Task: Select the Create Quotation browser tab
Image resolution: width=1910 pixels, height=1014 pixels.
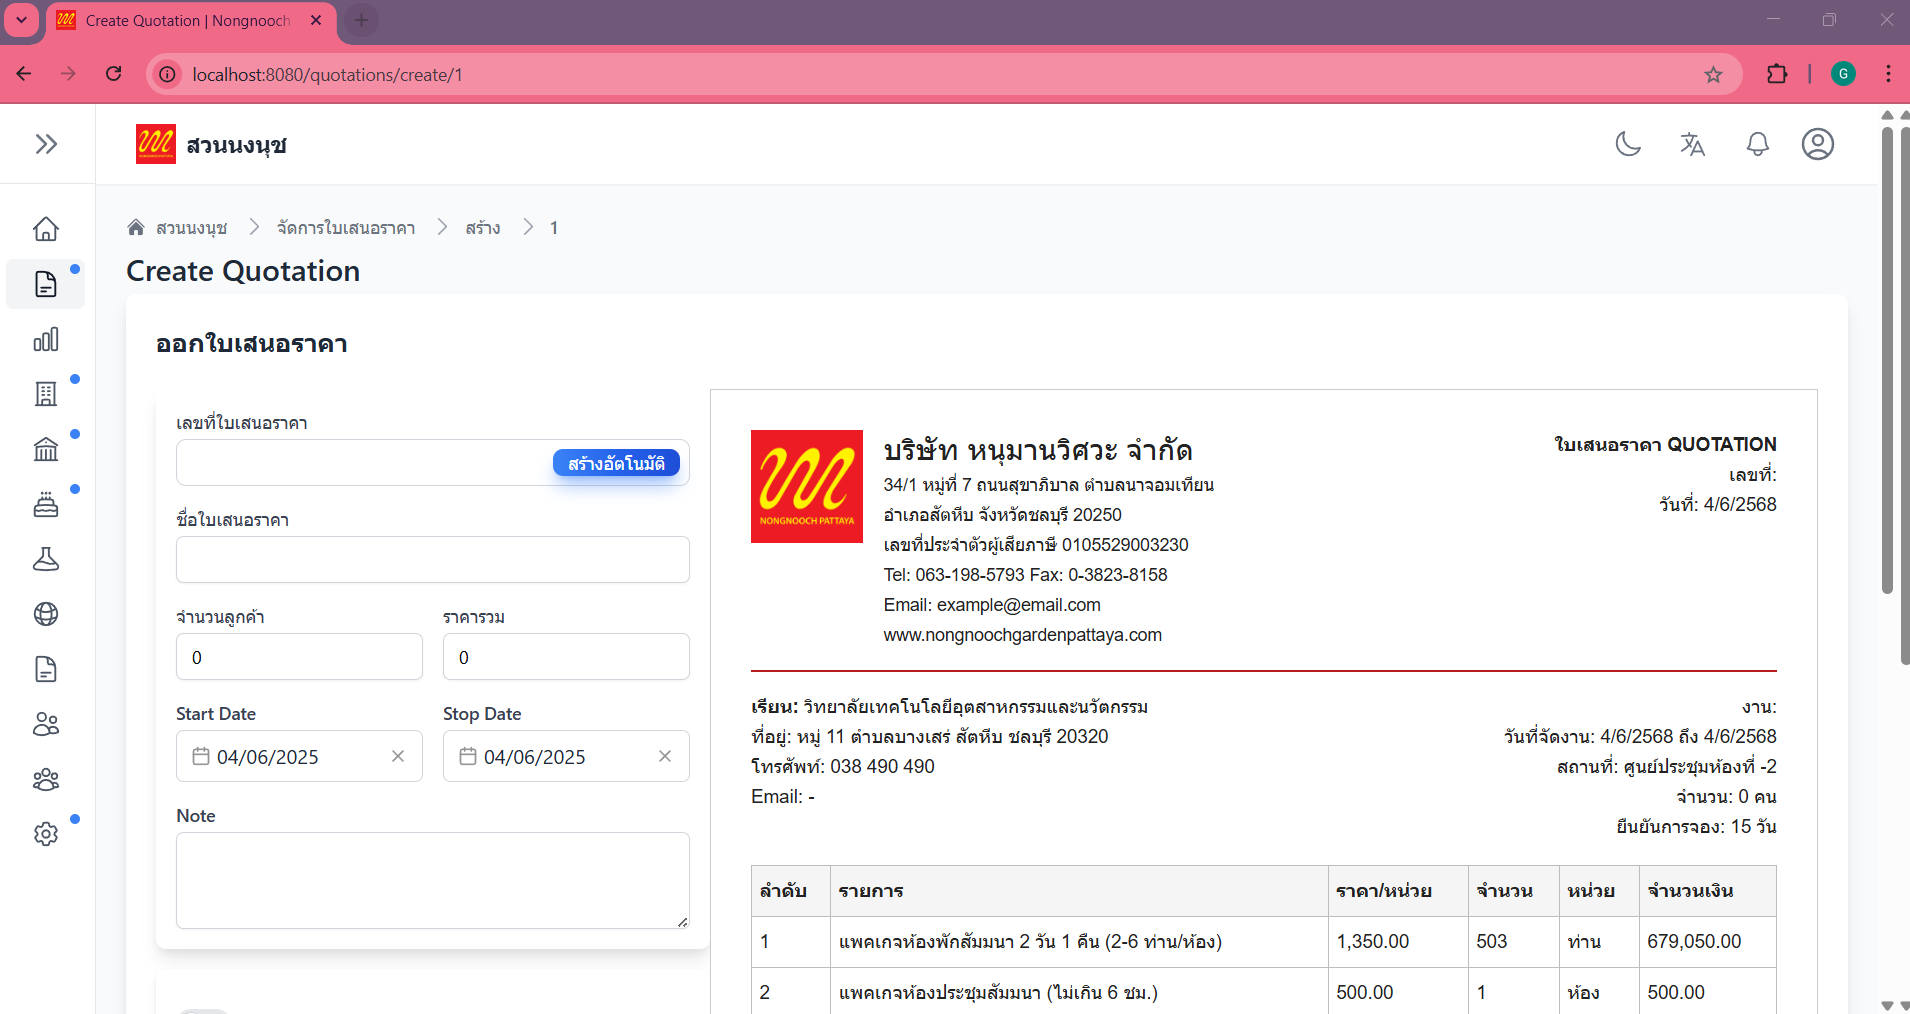Action: [188, 21]
